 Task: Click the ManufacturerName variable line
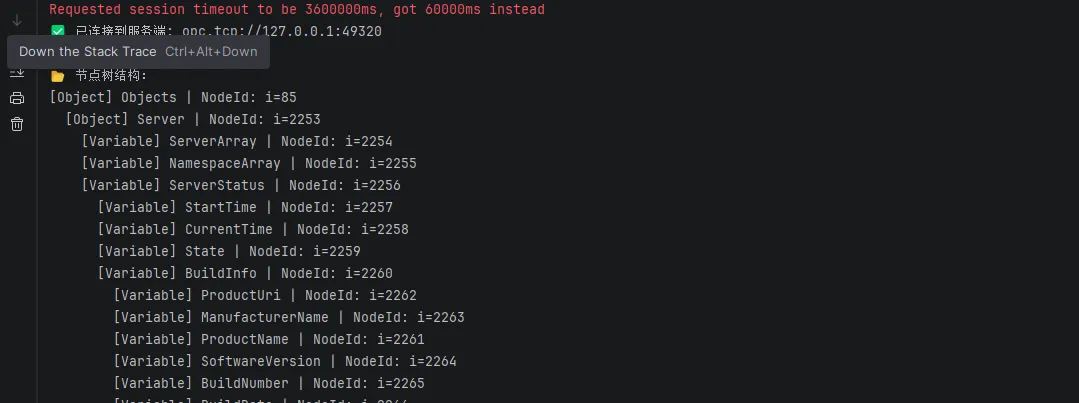[289, 318]
